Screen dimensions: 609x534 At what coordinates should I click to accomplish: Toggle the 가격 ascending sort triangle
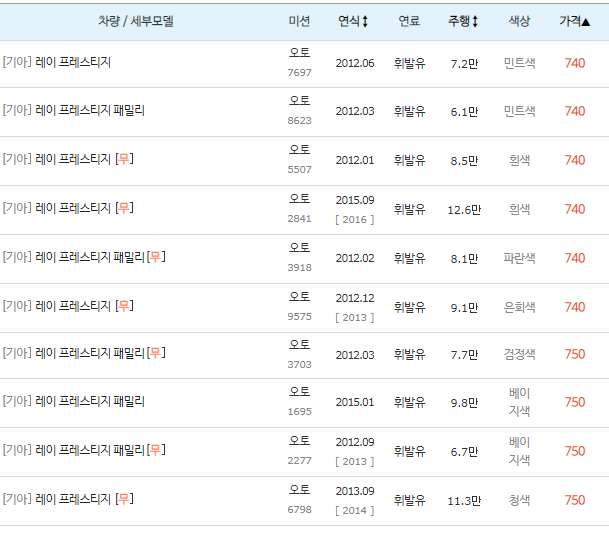[x=586, y=22]
